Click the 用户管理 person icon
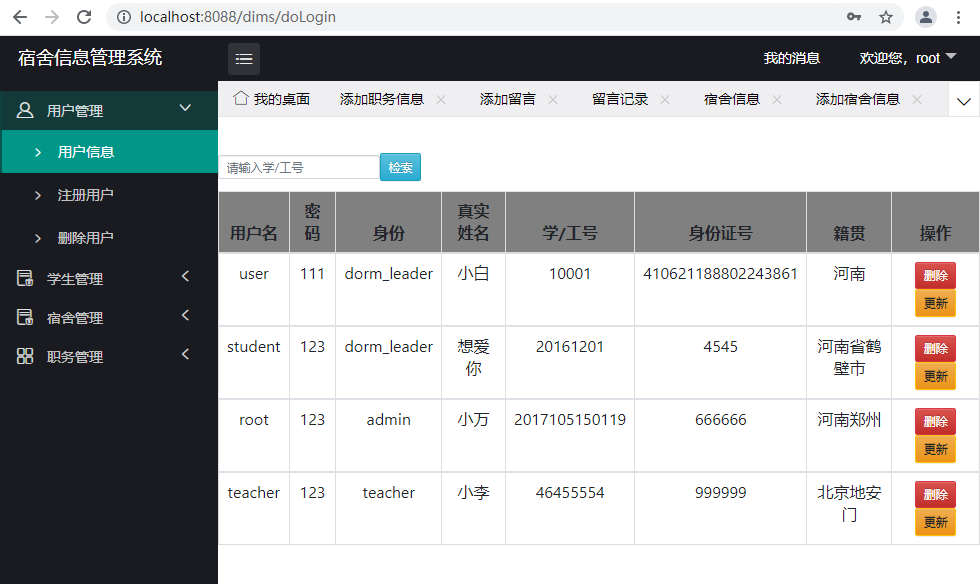This screenshot has height=584, width=980. [25, 111]
